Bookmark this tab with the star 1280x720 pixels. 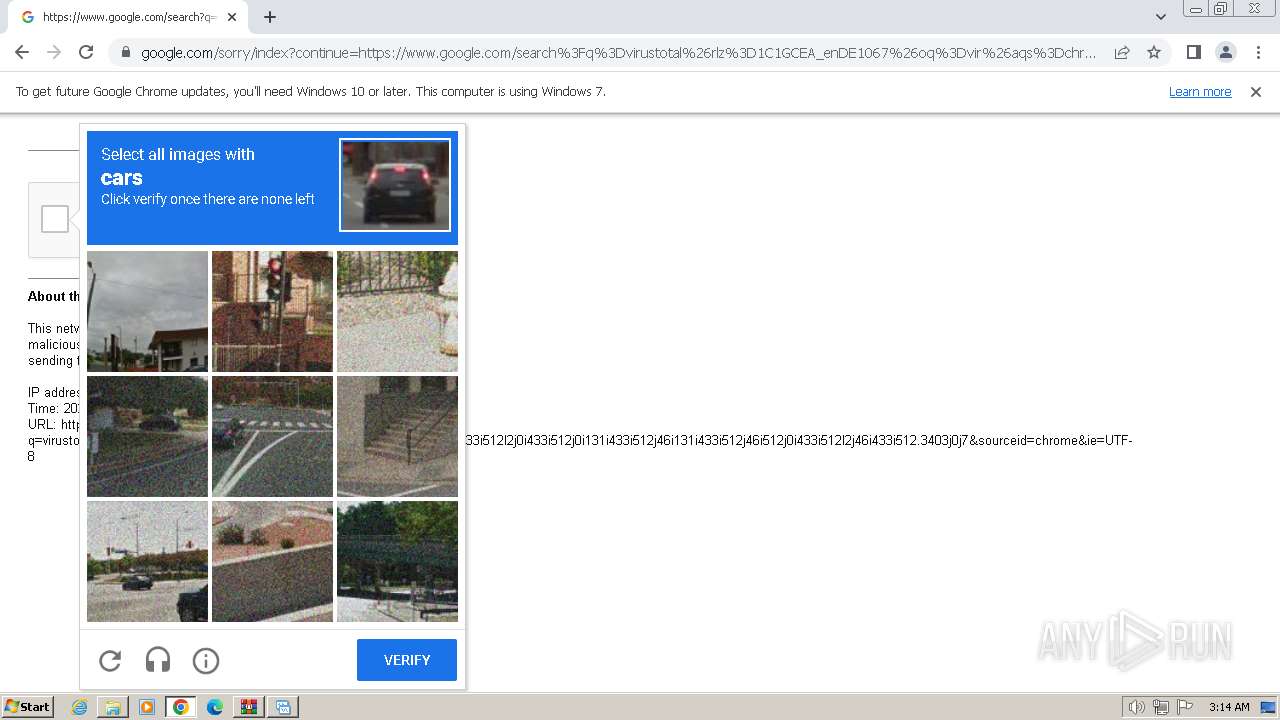(1154, 52)
